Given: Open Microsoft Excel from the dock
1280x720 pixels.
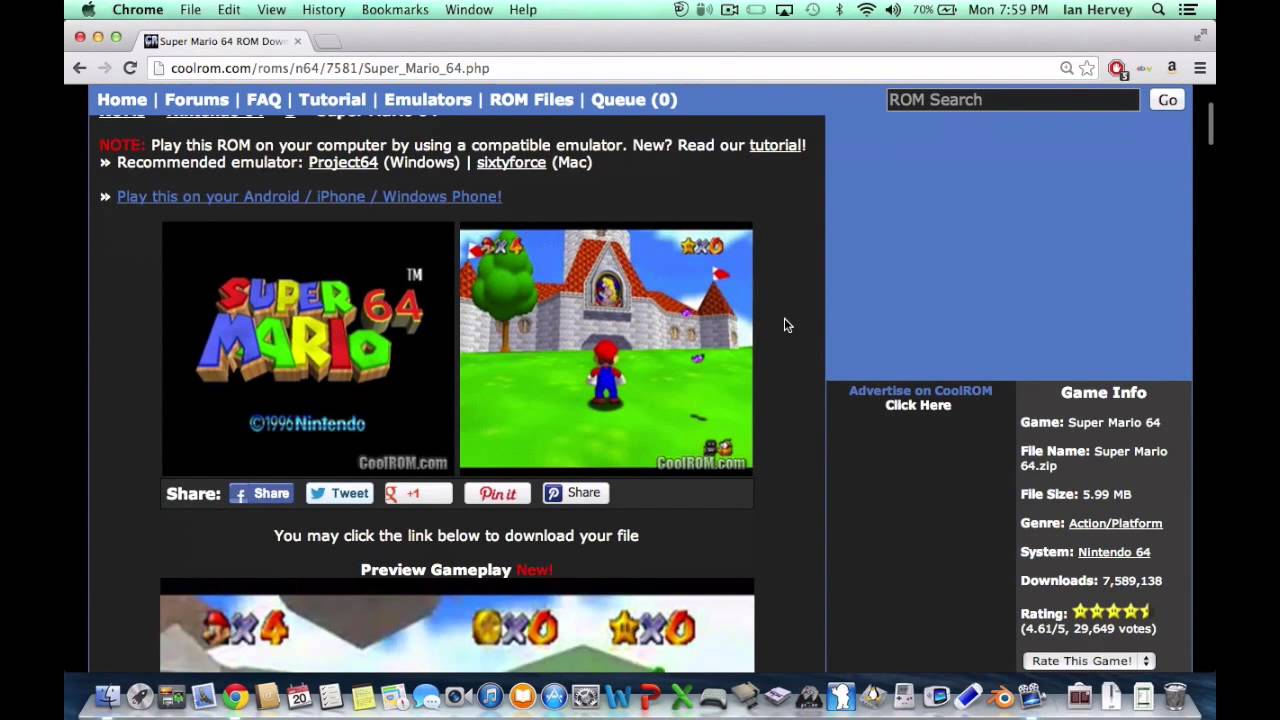Looking at the screenshot, I should 682,696.
